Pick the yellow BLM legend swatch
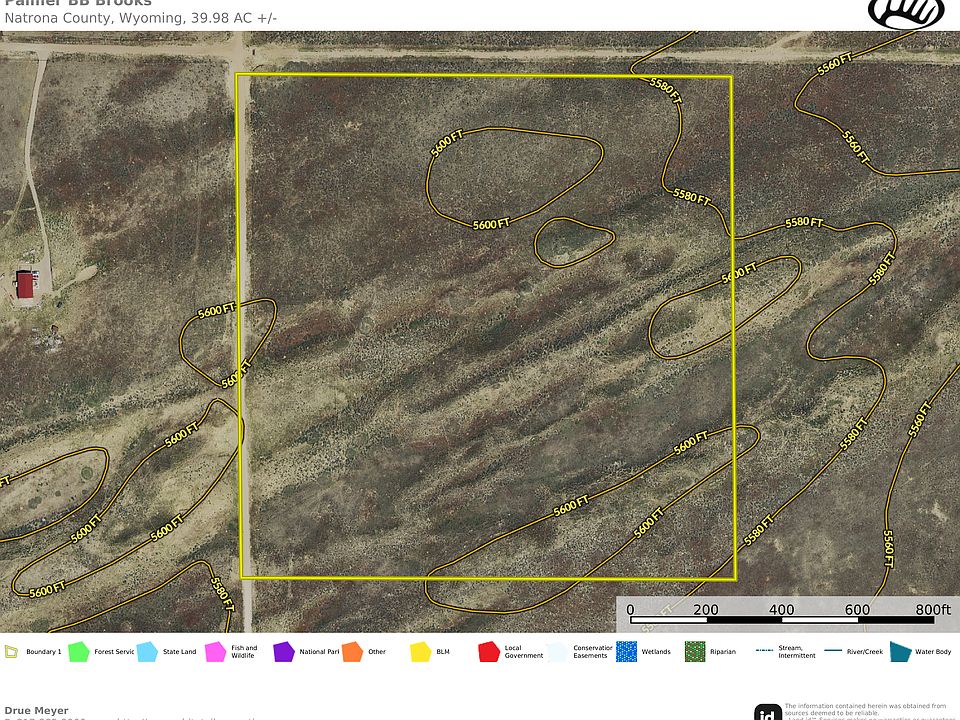The height and width of the screenshot is (720, 960). click(x=421, y=651)
